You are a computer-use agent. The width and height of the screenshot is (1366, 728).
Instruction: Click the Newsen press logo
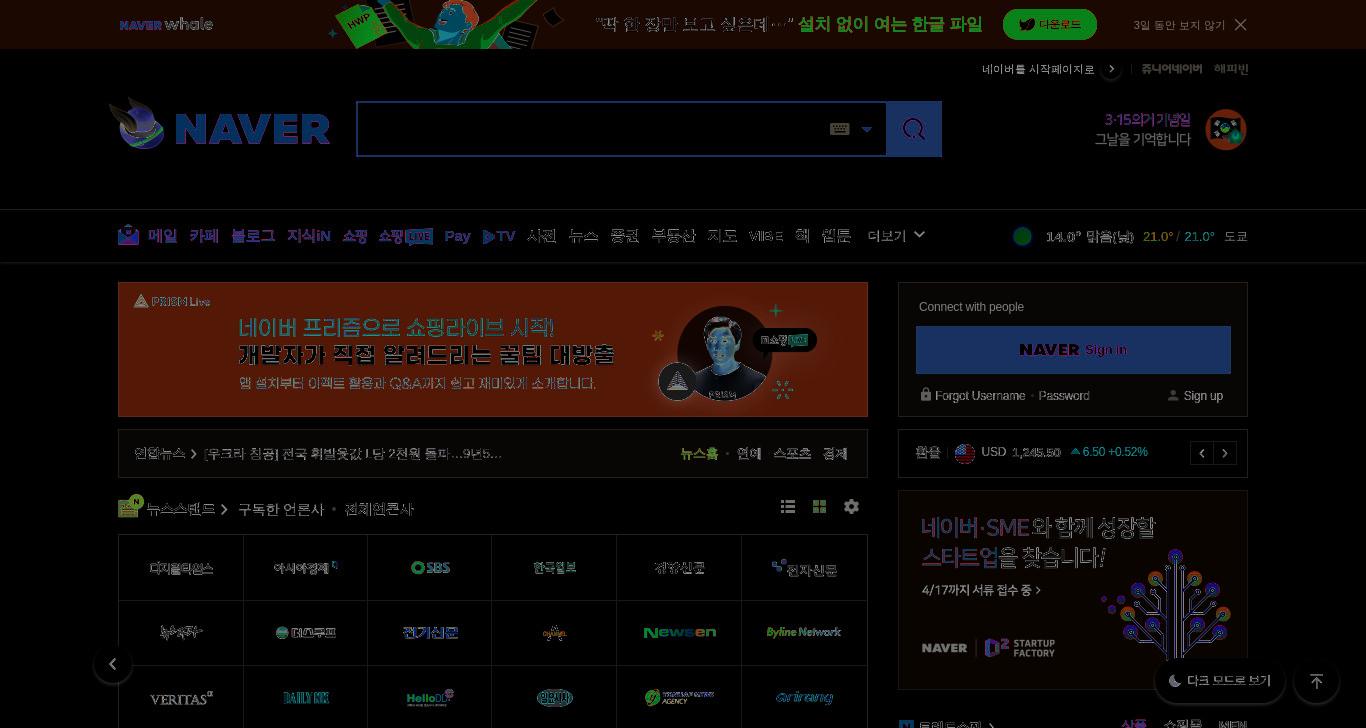[x=680, y=632]
